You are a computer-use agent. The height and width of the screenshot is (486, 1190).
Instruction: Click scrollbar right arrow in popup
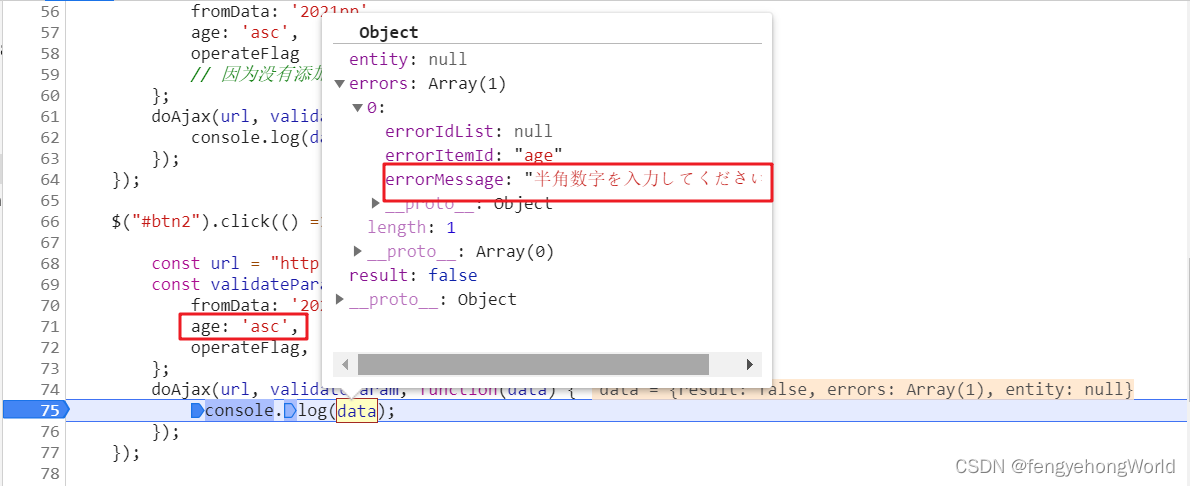coord(750,364)
